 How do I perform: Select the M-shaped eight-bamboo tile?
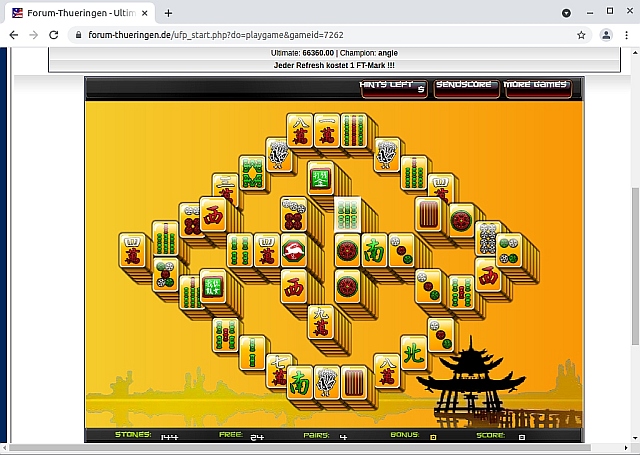(252, 173)
